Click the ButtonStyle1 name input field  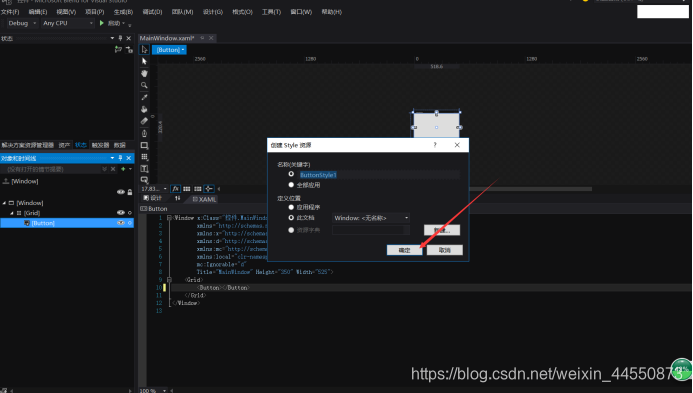point(379,175)
